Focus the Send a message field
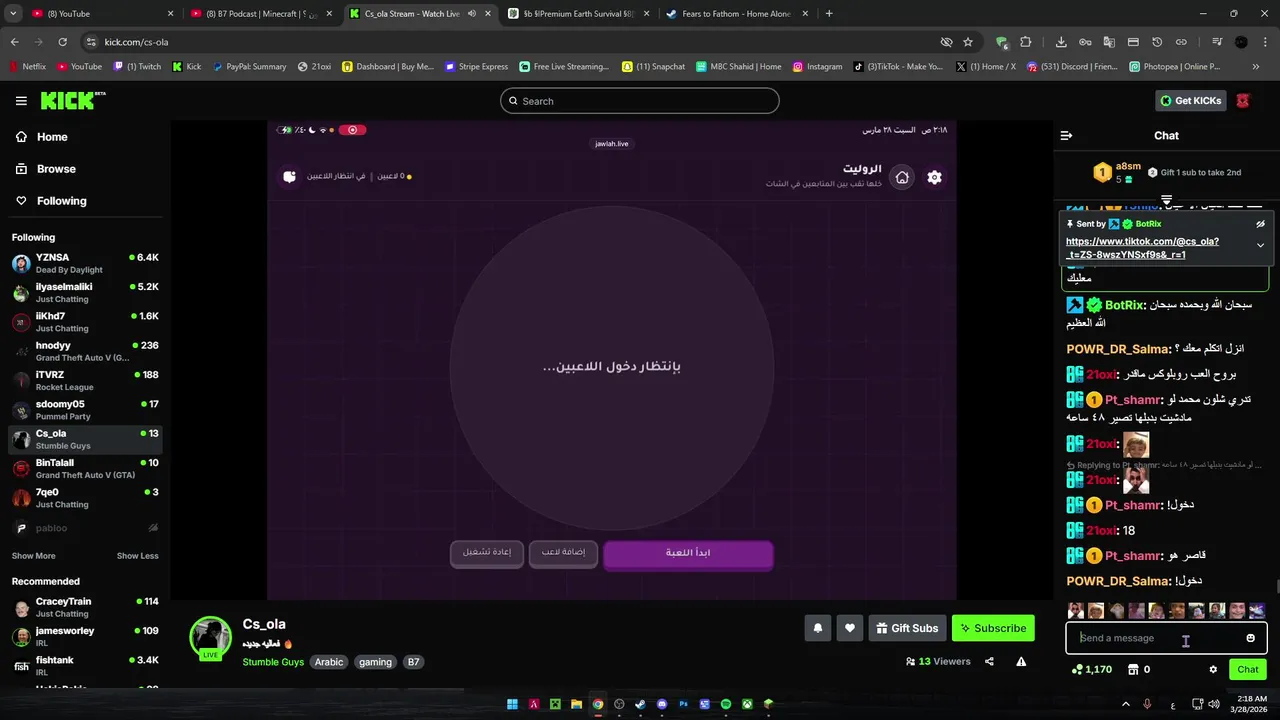1280x720 pixels. pyautogui.click(x=1166, y=638)
